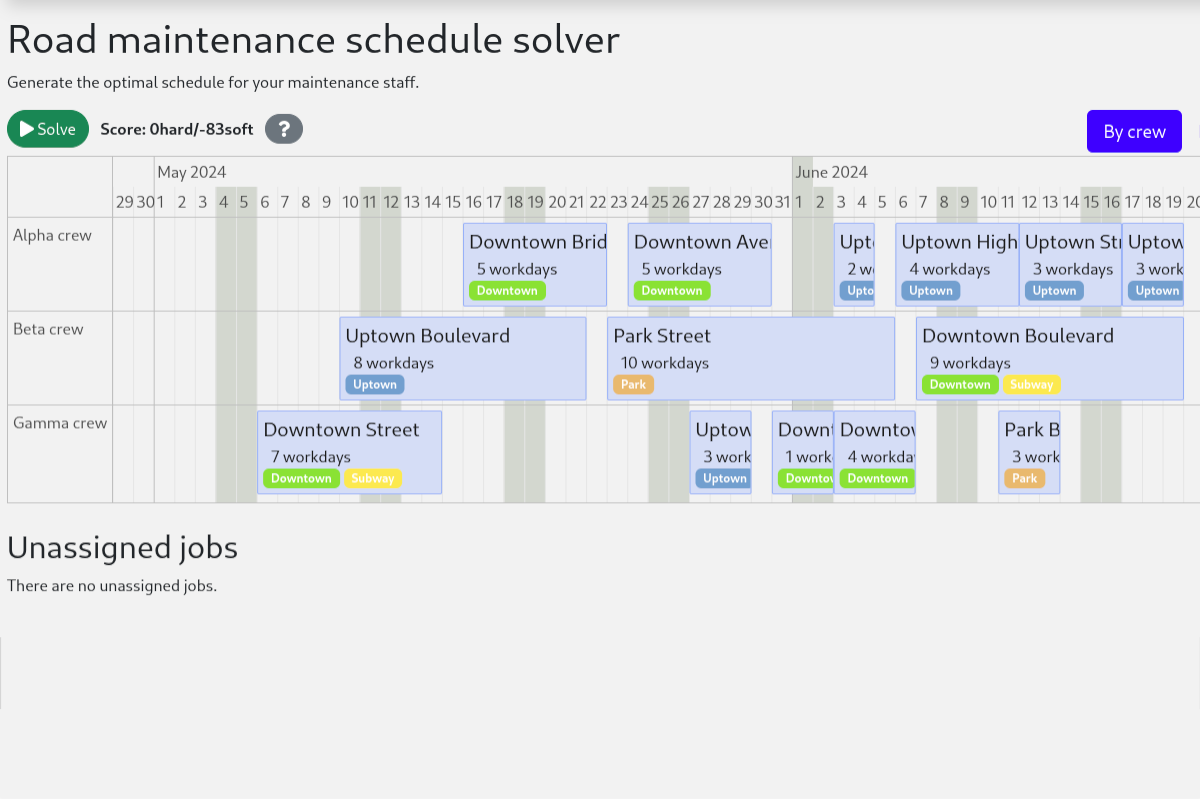Click the Park tag on Park B job
Viewport: 1200px width, 800px height.
(1025, 479)
